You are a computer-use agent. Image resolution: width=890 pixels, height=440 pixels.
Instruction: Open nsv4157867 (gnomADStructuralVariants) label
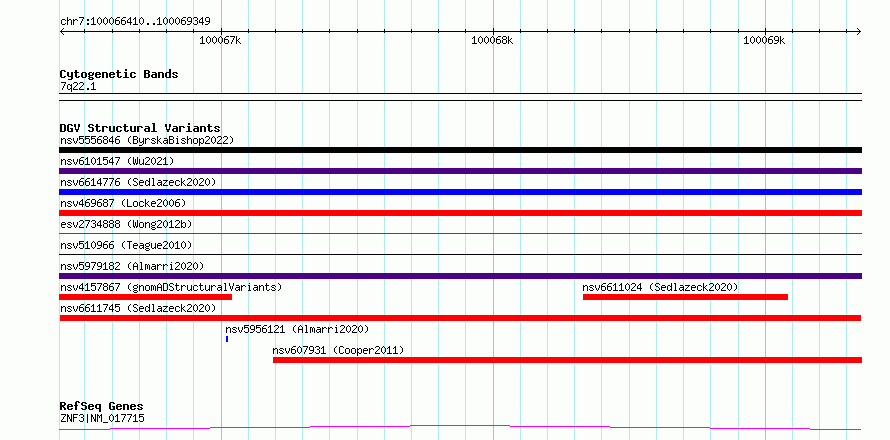(x=171, y=287)
